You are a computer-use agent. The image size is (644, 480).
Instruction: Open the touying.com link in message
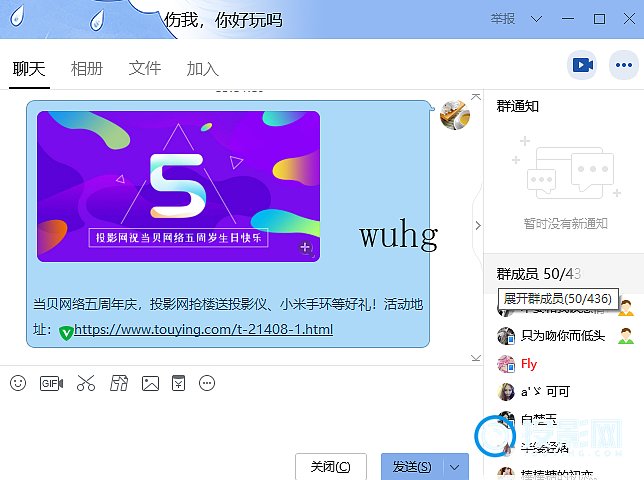[203, 330]
